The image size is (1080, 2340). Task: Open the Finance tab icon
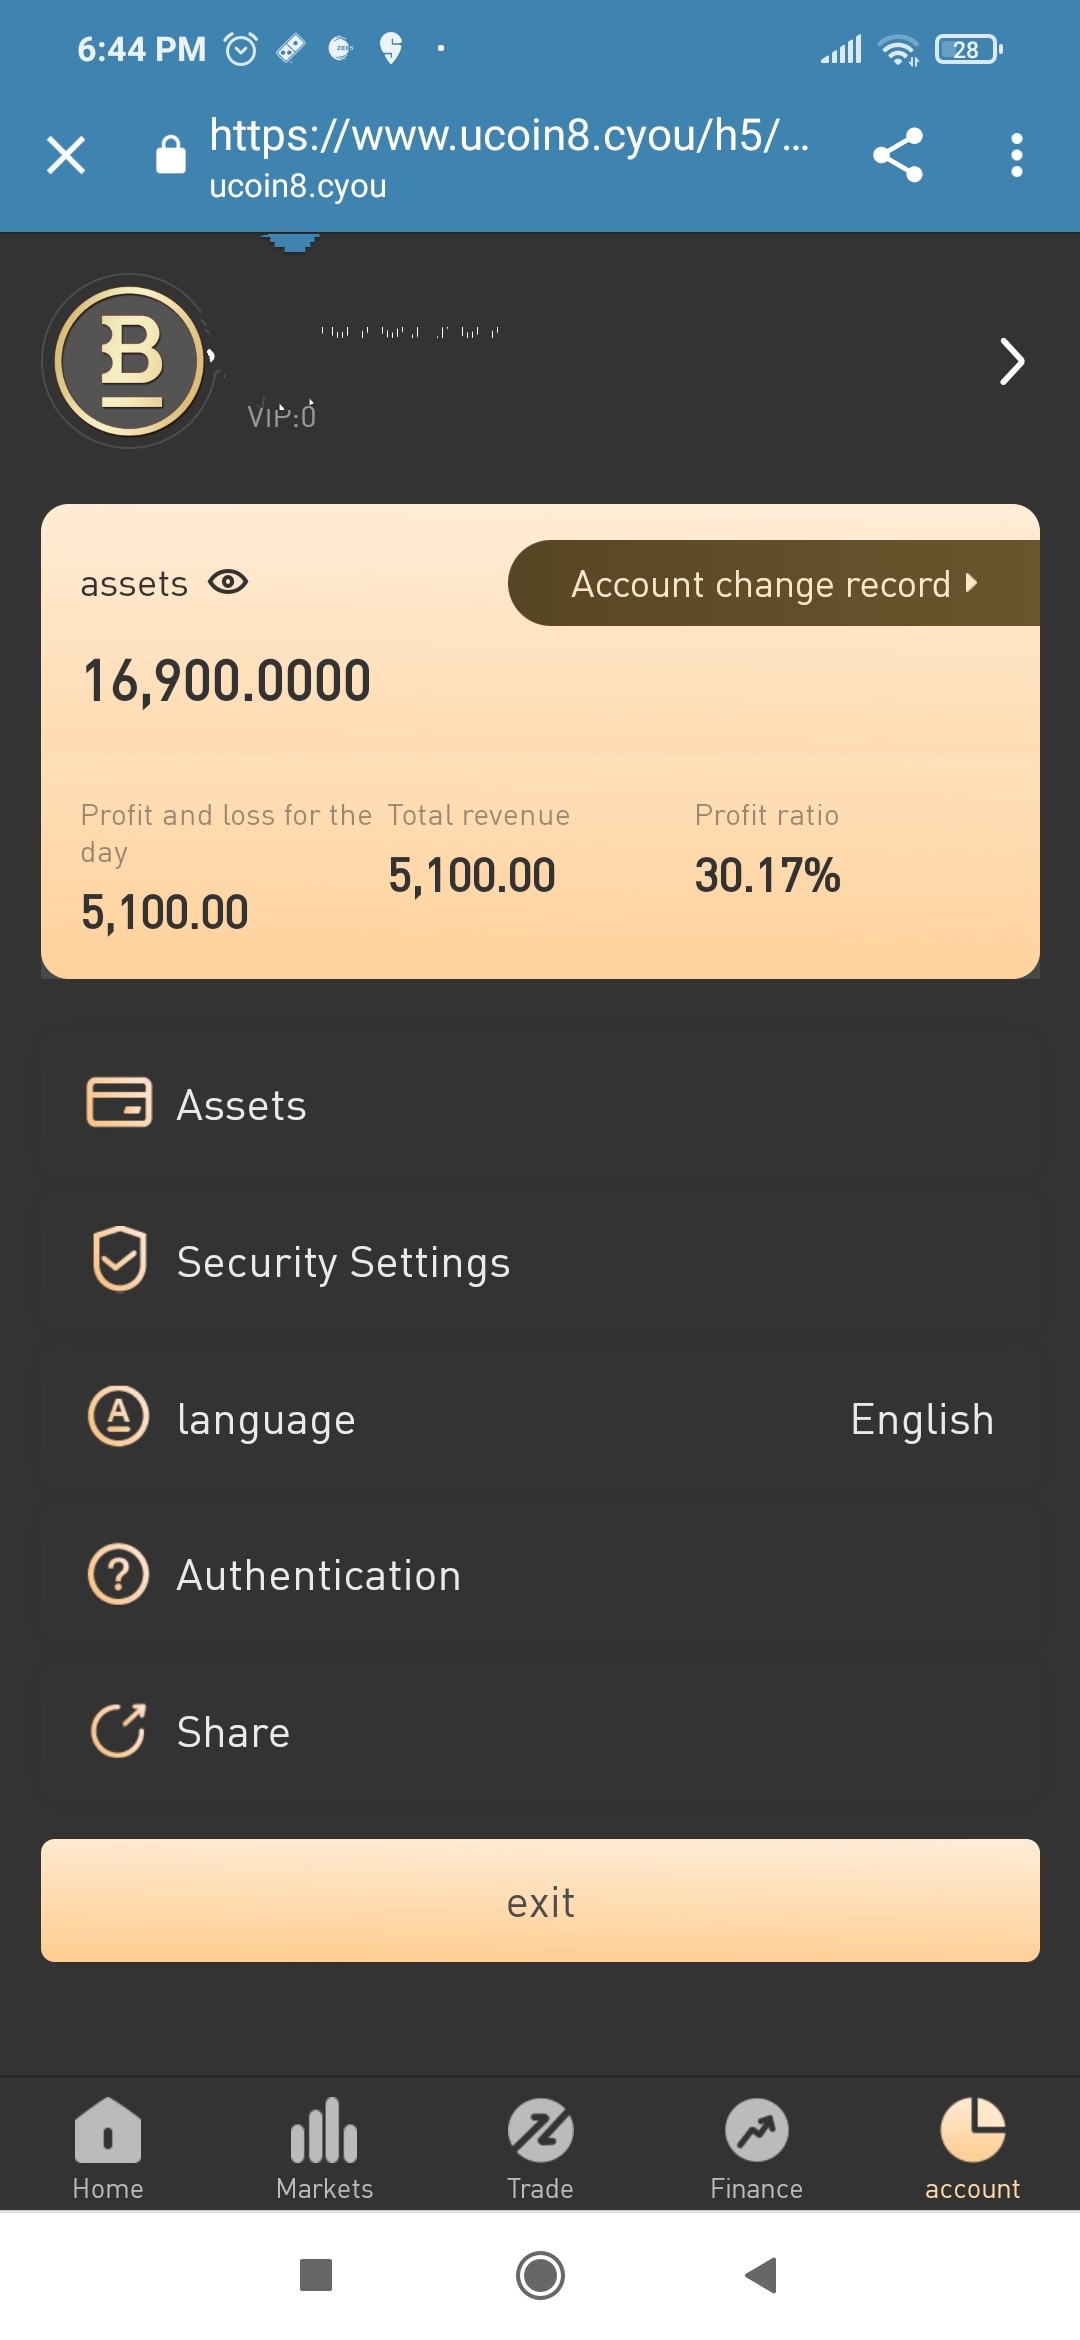[x=756, y=2131]
